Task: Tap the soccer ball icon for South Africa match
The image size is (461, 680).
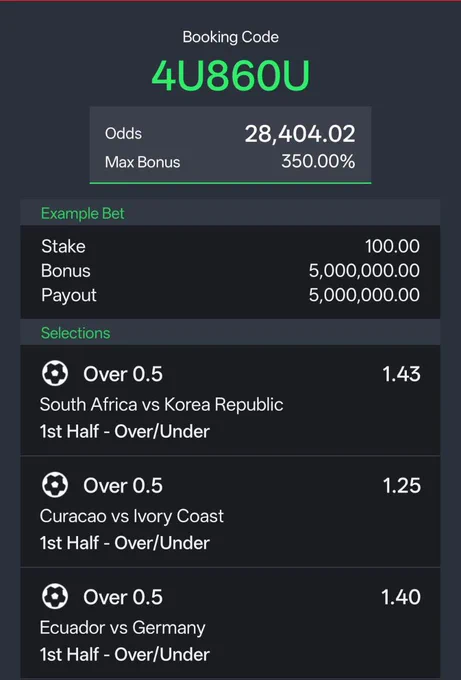Action: click(55, 373)
